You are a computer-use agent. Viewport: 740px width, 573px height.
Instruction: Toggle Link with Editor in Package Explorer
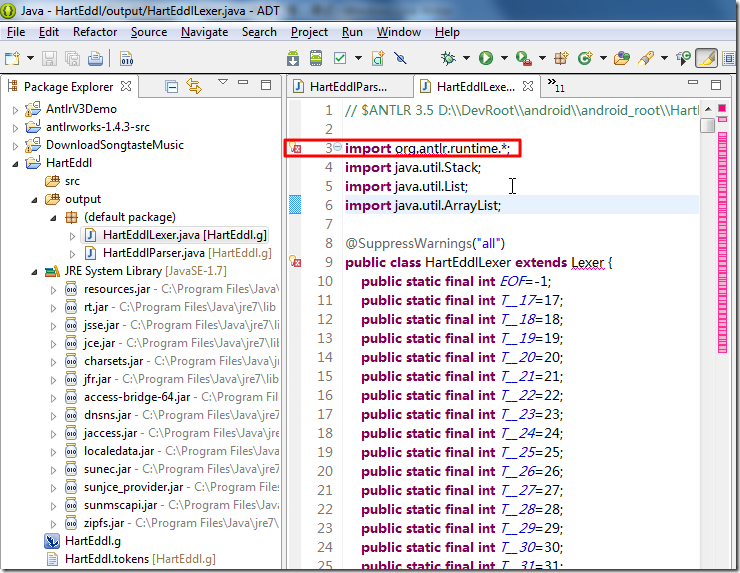[x=194, y=86]
